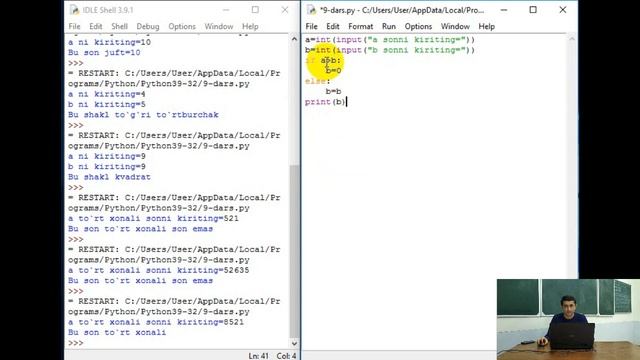Open Options menu in 9-dars.py editor
640x360 pixels.
[418, 27]
